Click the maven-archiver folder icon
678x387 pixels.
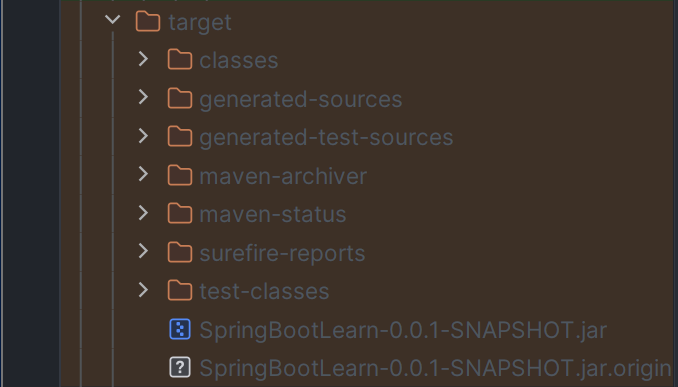coord(180,176)
